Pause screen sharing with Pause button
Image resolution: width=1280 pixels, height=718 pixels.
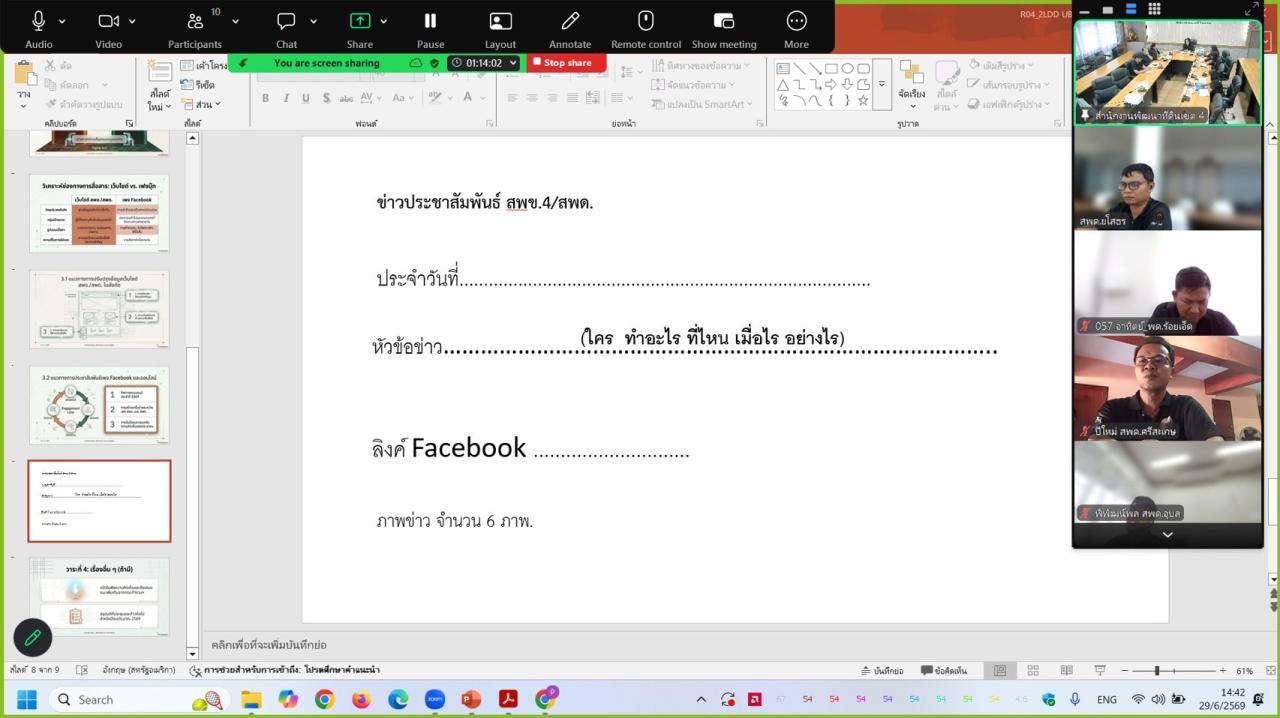[430, 29]
